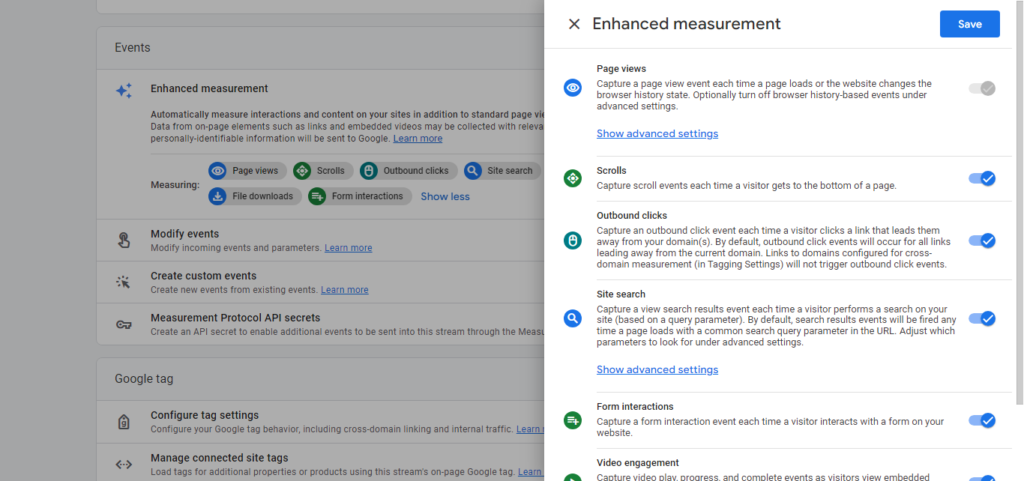Click the Page views measuring chip

tap(248, 171)
